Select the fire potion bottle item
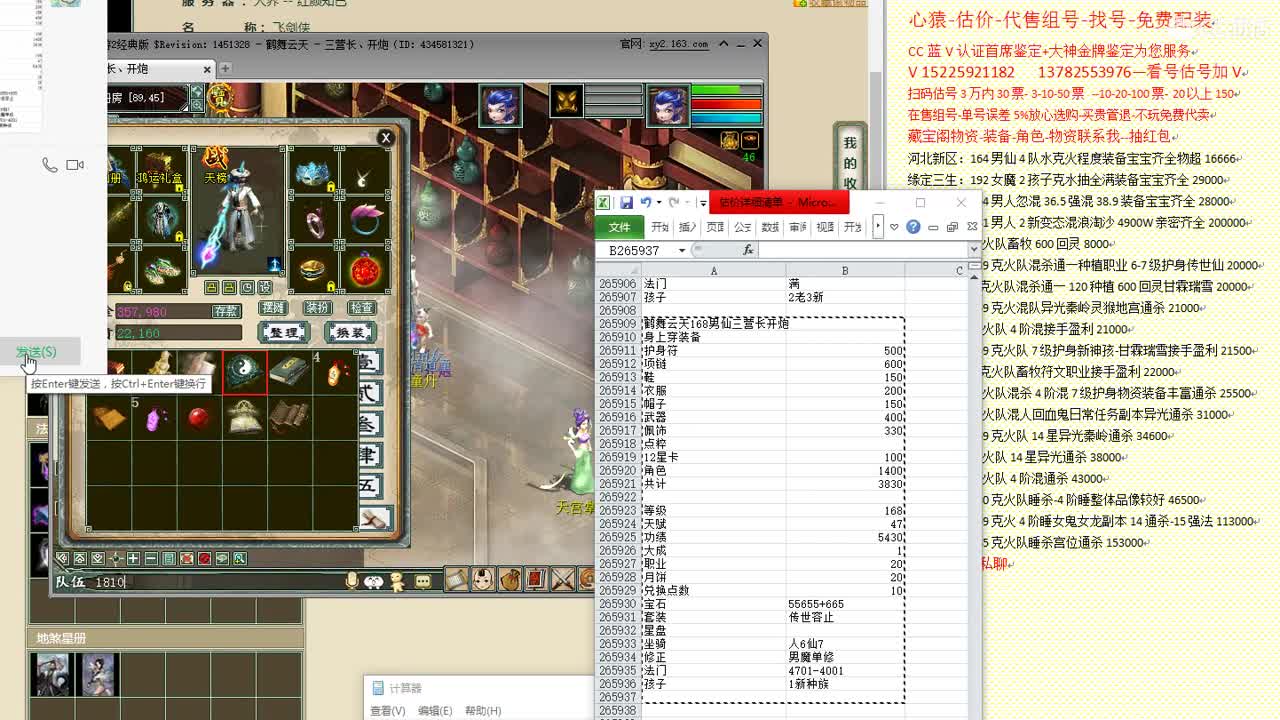This screenshot has height=720, width=1280. 335,372
